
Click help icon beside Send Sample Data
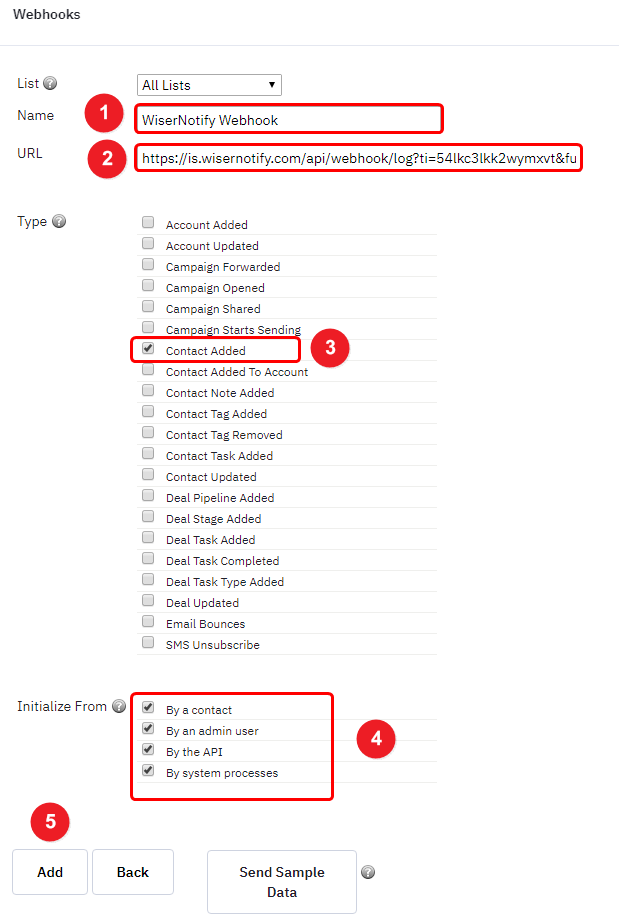point(368,872)
